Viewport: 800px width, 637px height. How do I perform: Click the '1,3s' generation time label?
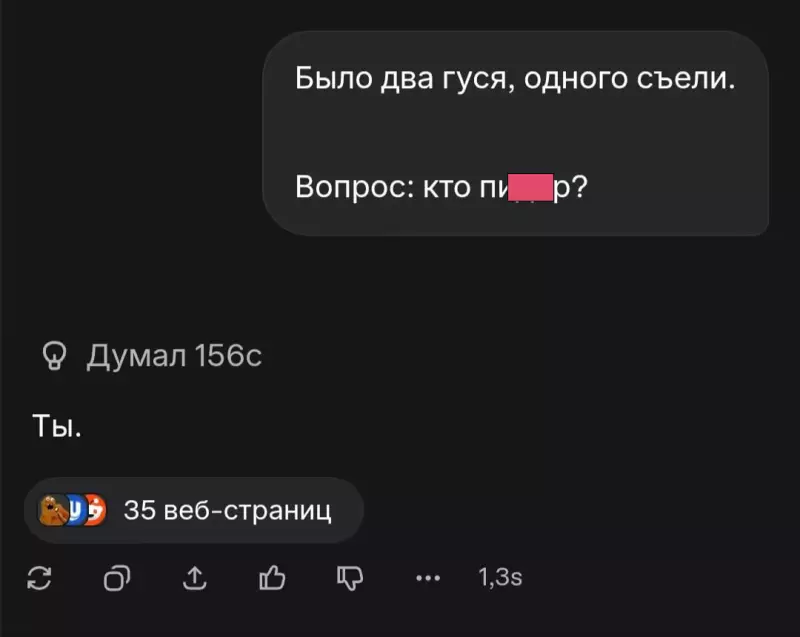pos(498,577)
